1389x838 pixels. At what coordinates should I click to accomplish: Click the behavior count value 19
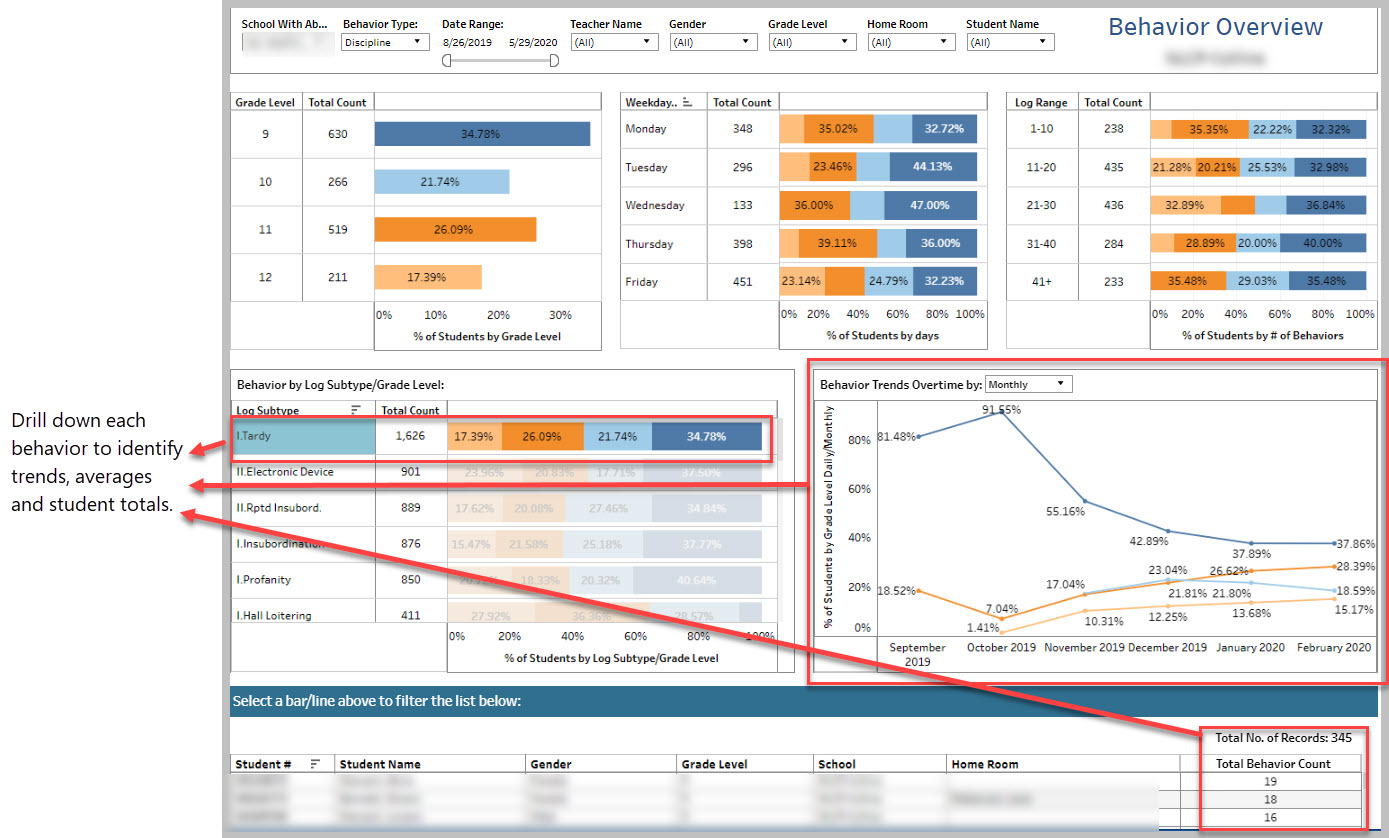coord(1271,782)
